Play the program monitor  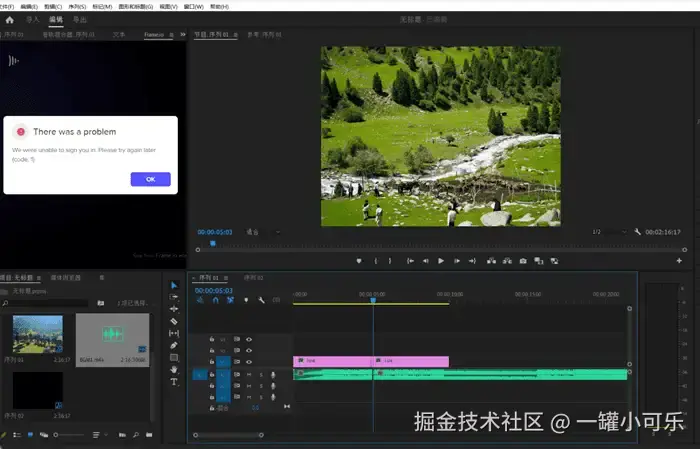[441, 261]
